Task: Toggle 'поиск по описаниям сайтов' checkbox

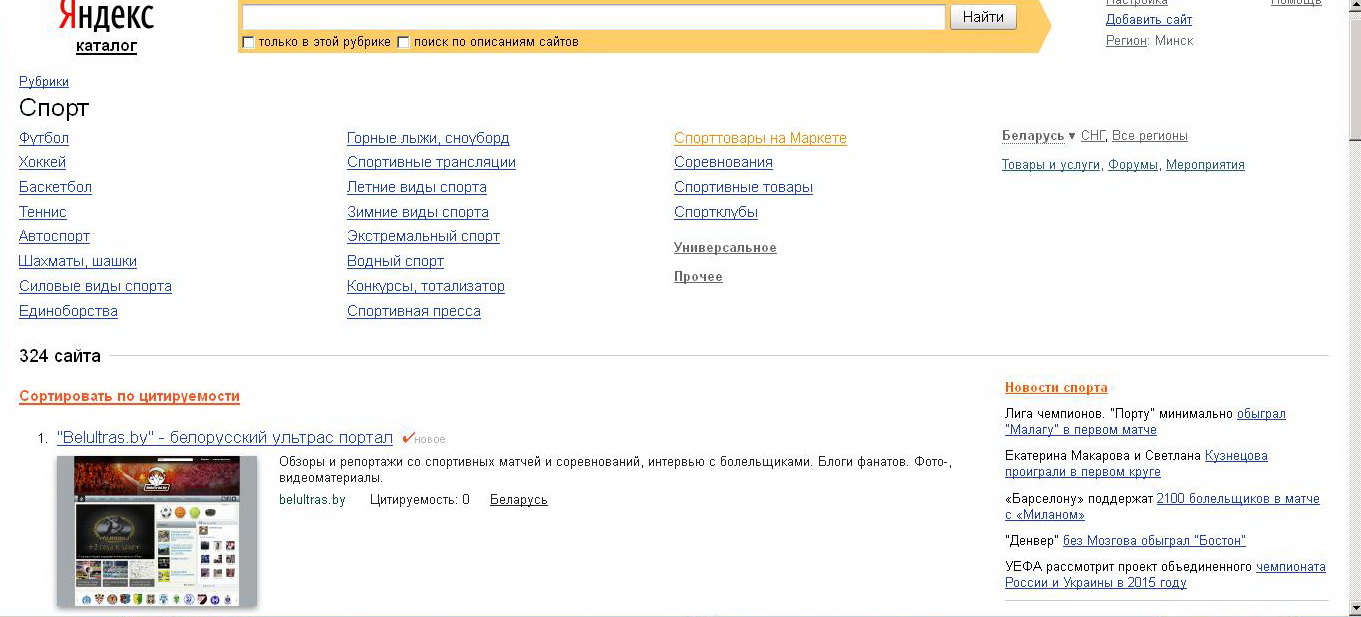Action: coord(404,42)
